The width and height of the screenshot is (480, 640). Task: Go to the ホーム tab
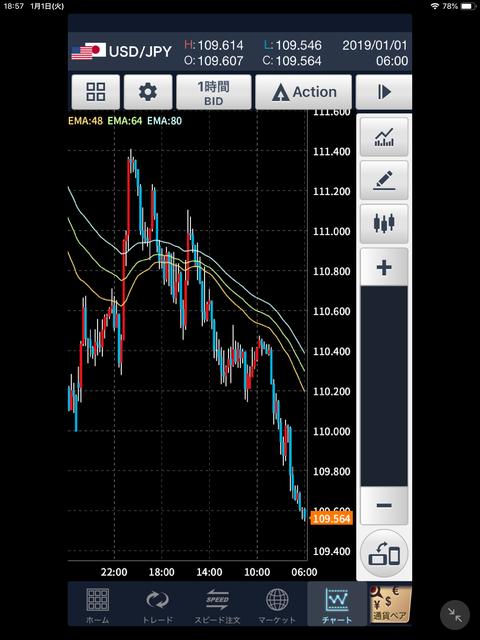(97, 606)
